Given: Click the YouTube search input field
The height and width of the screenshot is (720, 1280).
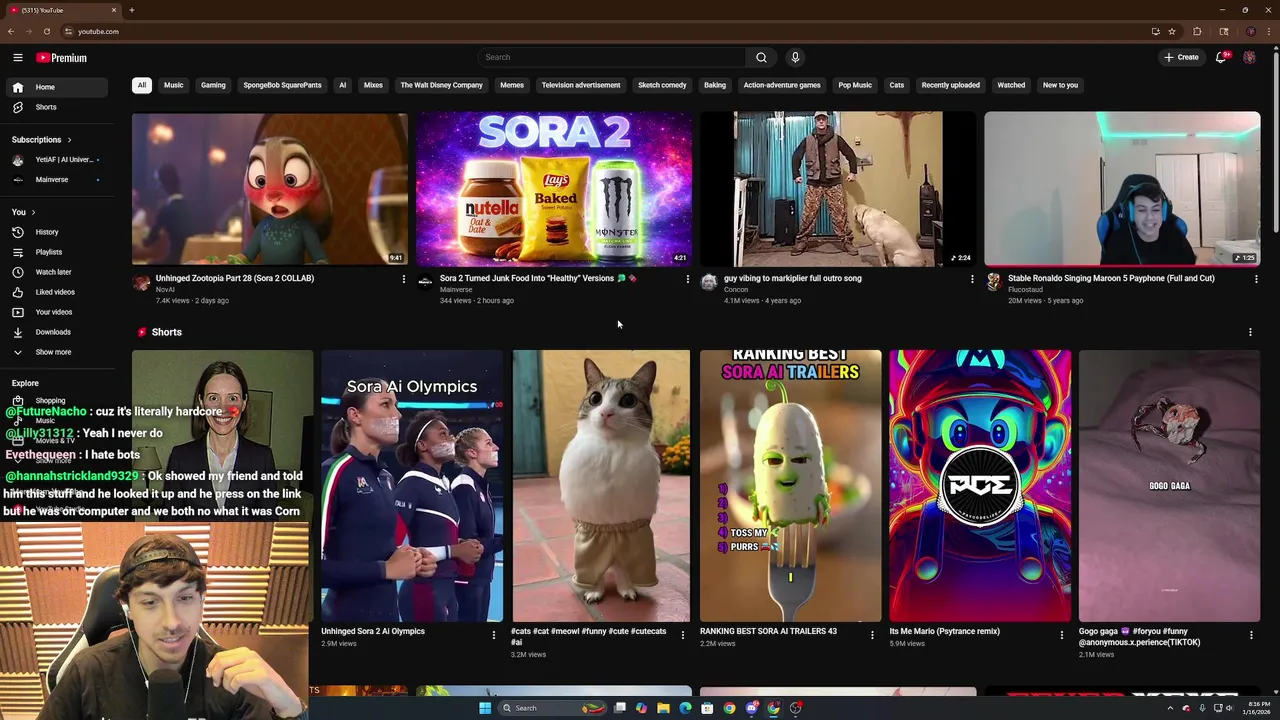Looking at the screenshot, I should [611, 57].
